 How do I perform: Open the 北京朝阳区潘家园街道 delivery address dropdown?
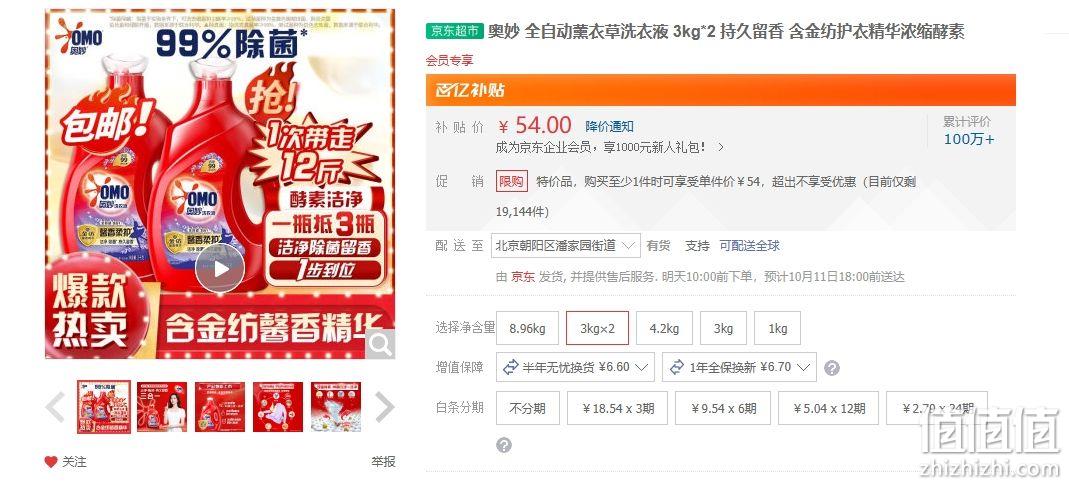[x=566, y=245]
